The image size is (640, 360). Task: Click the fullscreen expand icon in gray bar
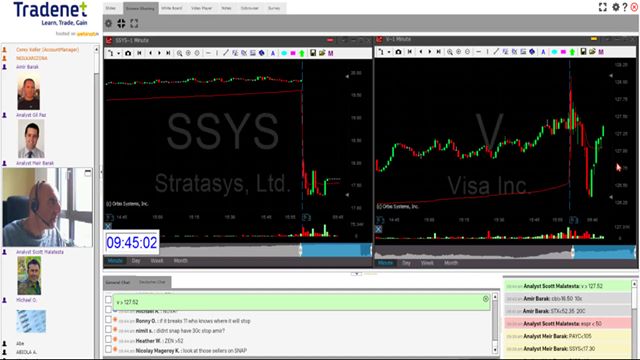point(134,24)
